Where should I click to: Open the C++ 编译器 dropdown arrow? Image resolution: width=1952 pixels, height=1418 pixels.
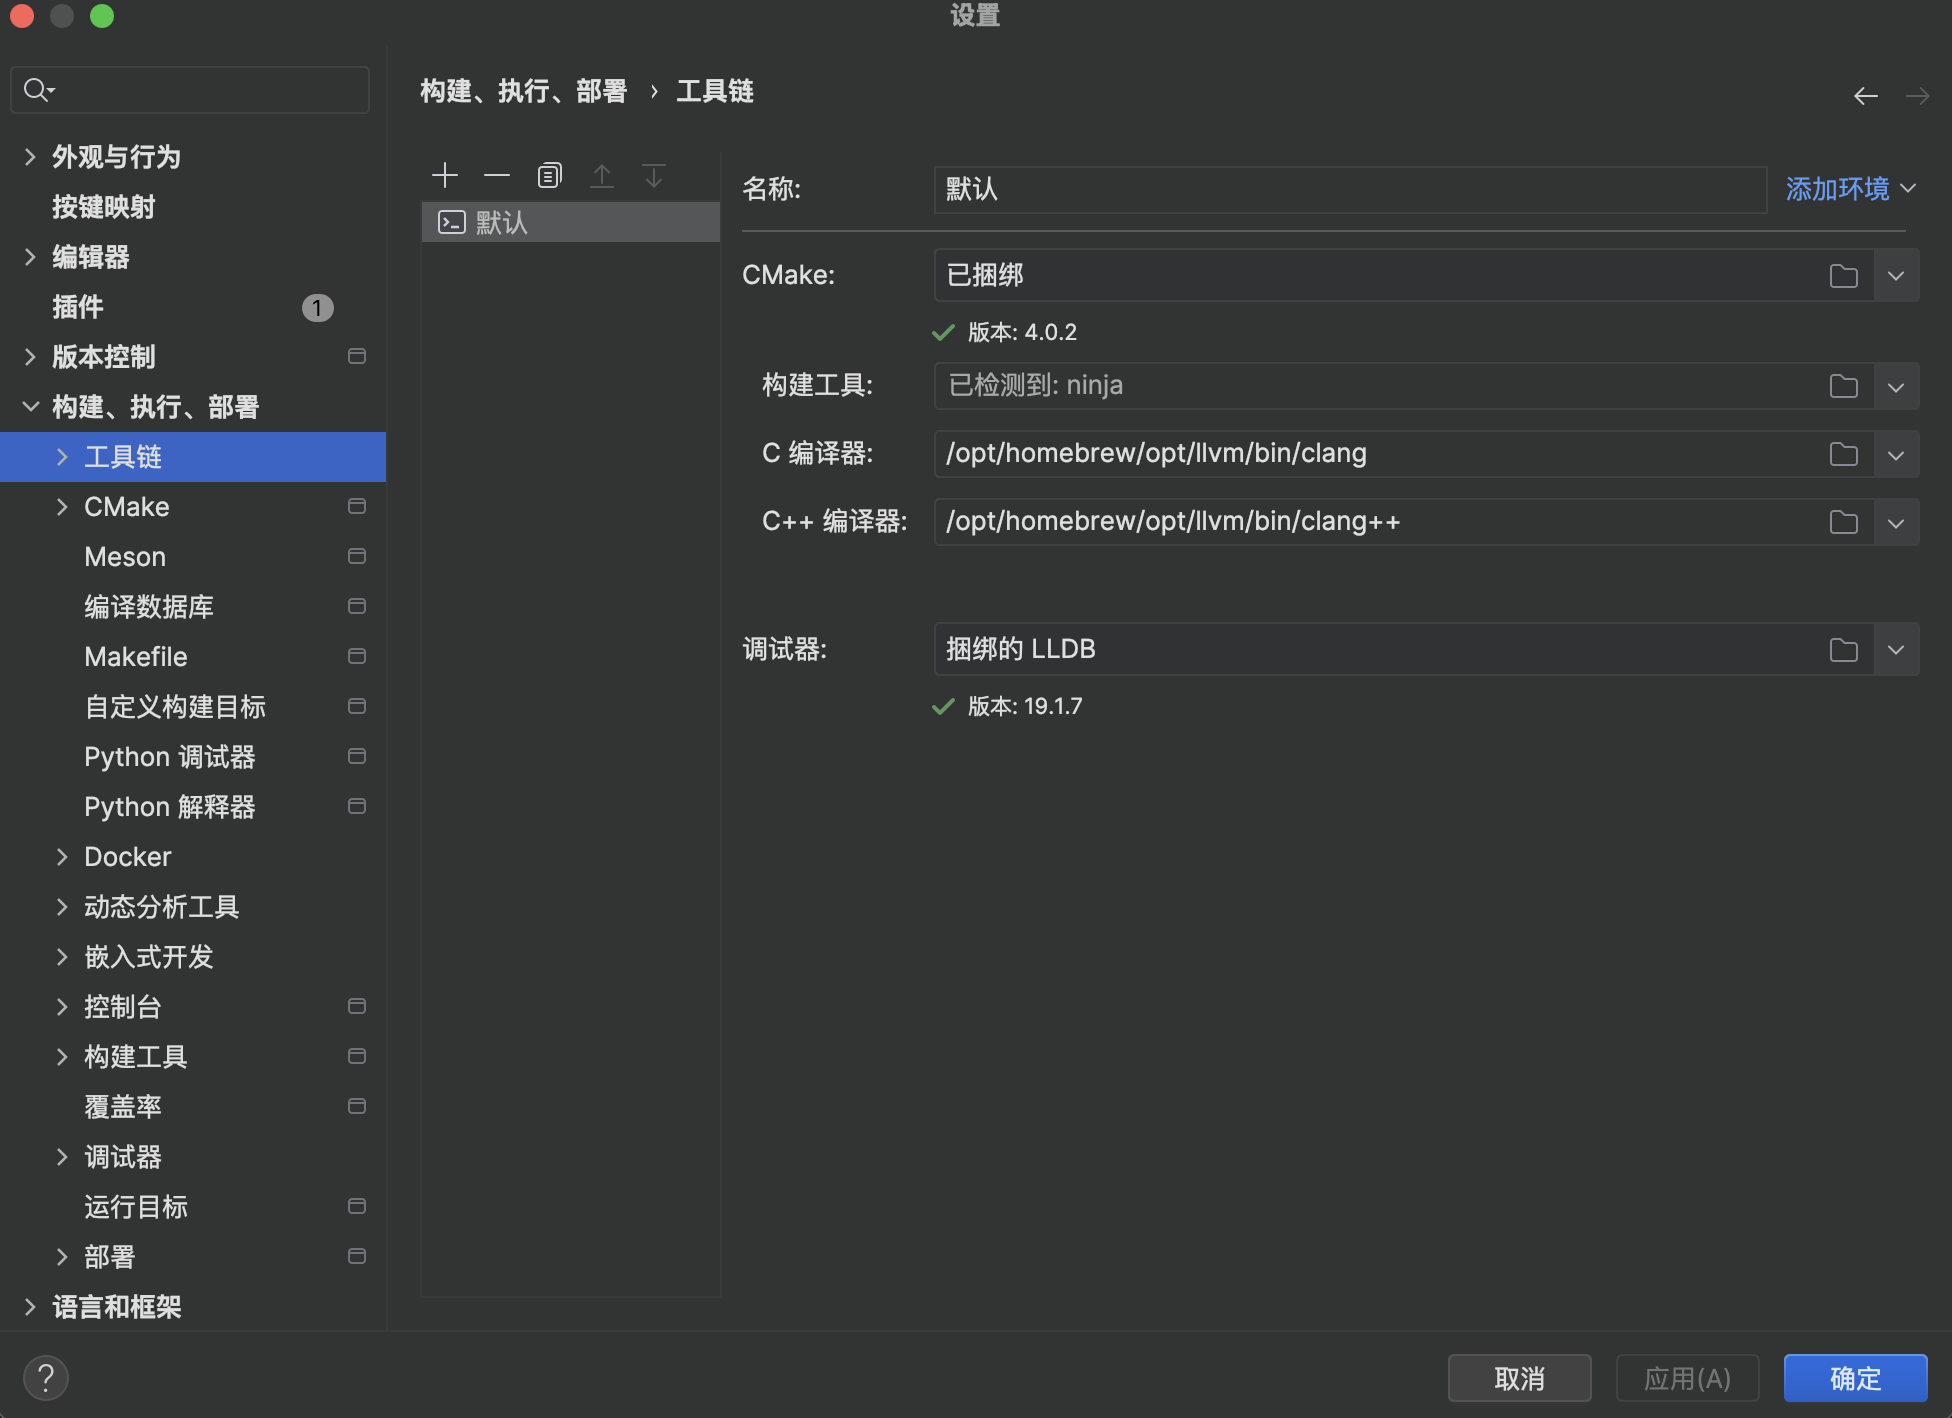1896,522
